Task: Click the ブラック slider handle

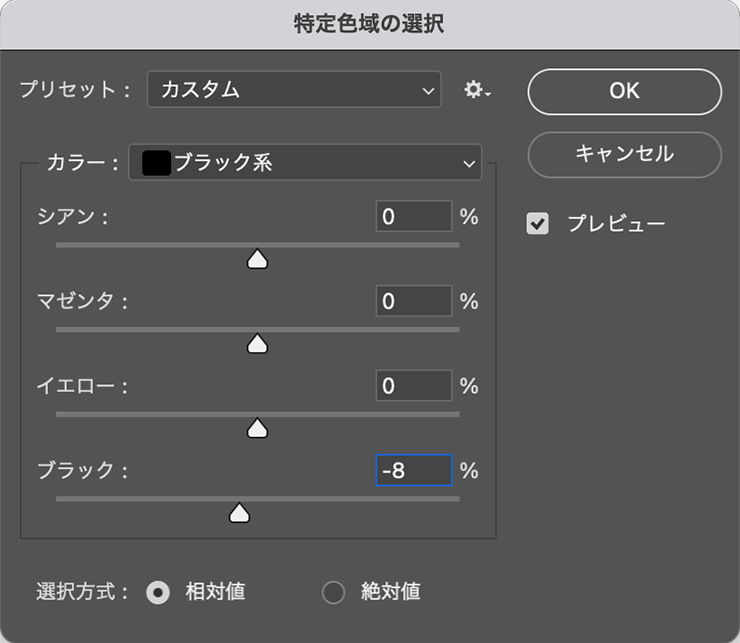Action: (x=239, y=513)
